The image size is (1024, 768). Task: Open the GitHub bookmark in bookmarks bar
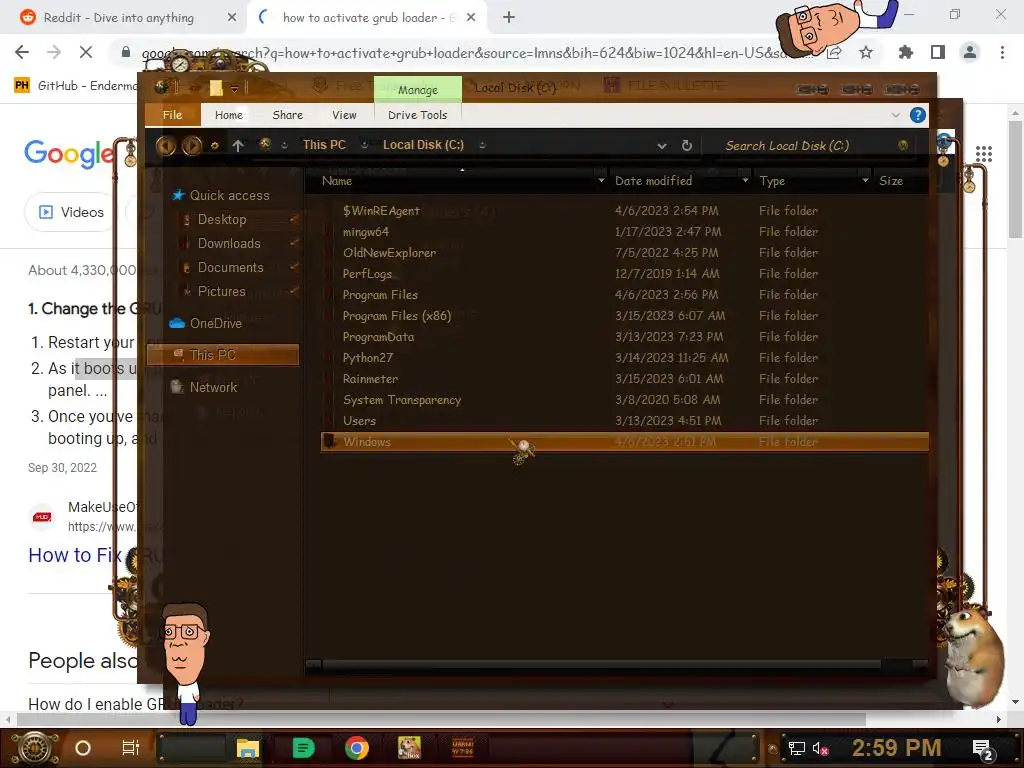(x=75, y=86)
